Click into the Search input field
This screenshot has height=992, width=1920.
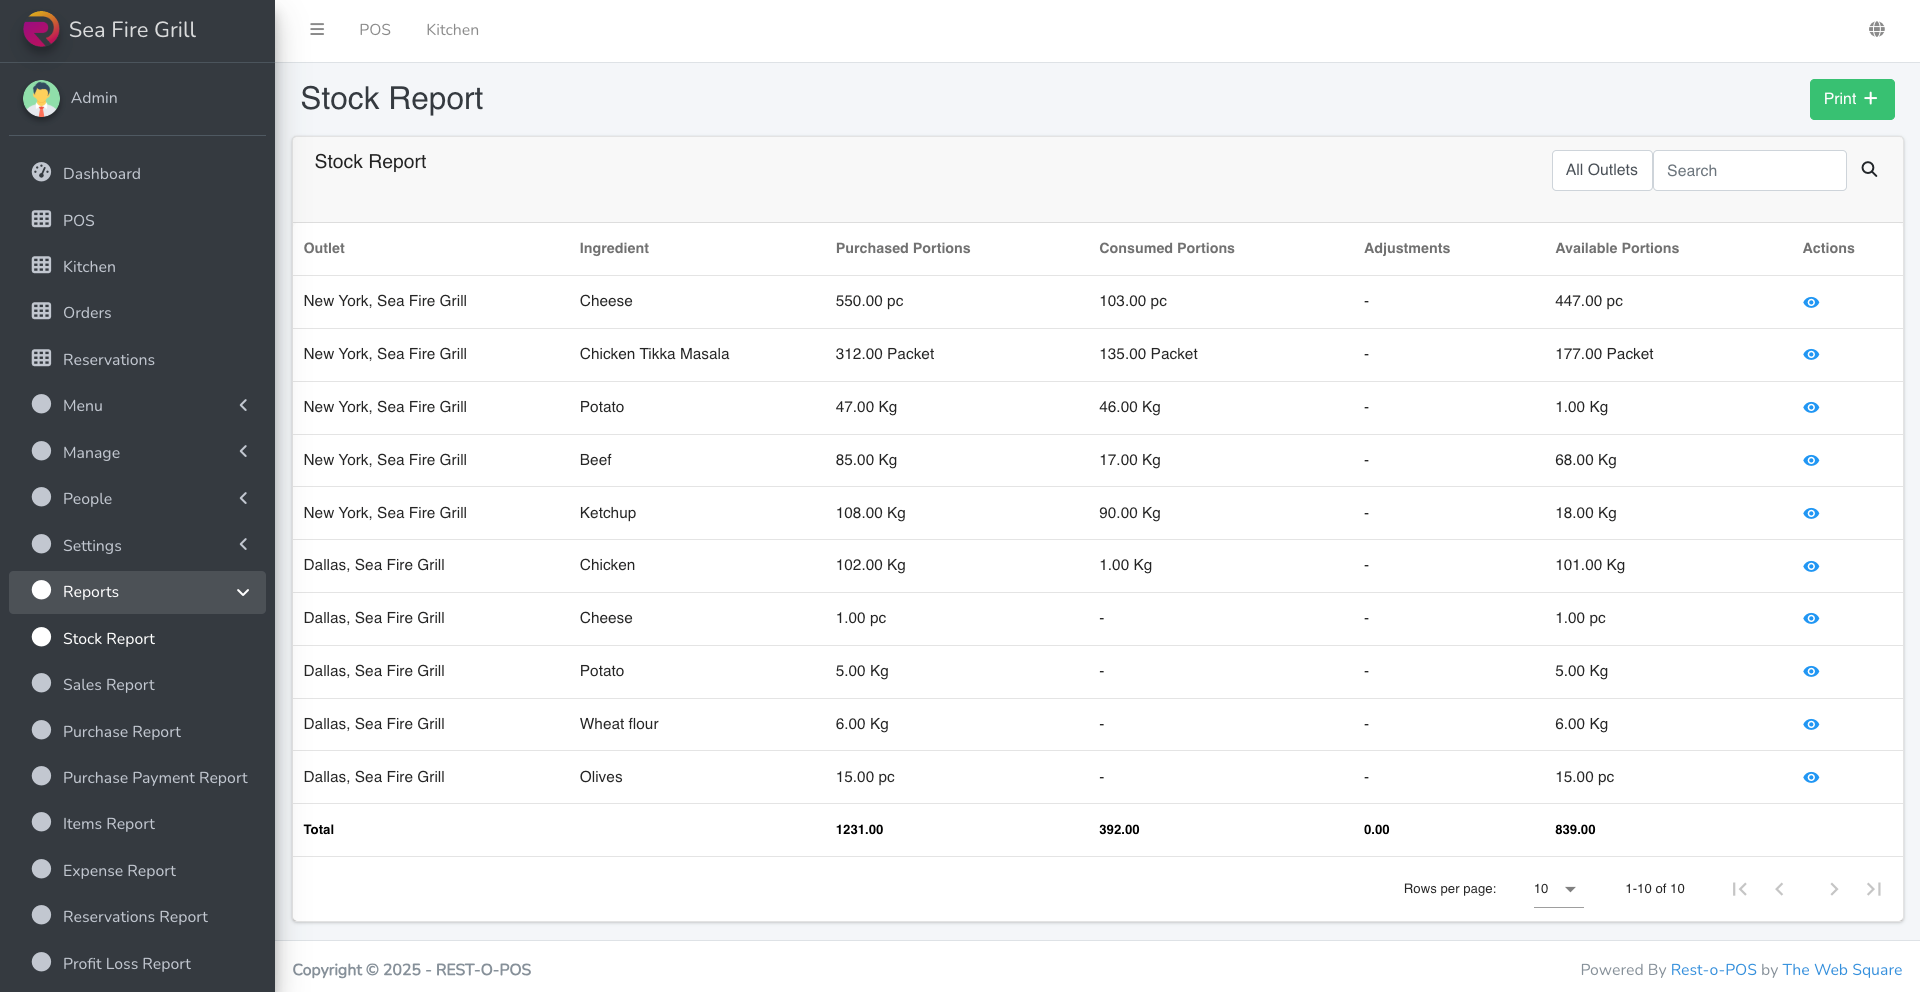tap(1749, 170)
